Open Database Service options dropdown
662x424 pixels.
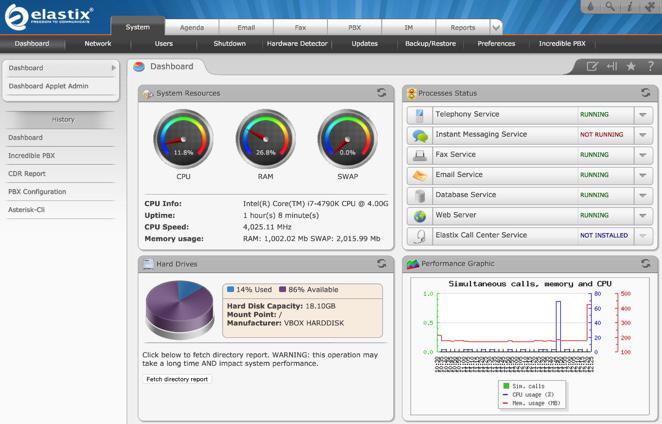pos(643,195)
